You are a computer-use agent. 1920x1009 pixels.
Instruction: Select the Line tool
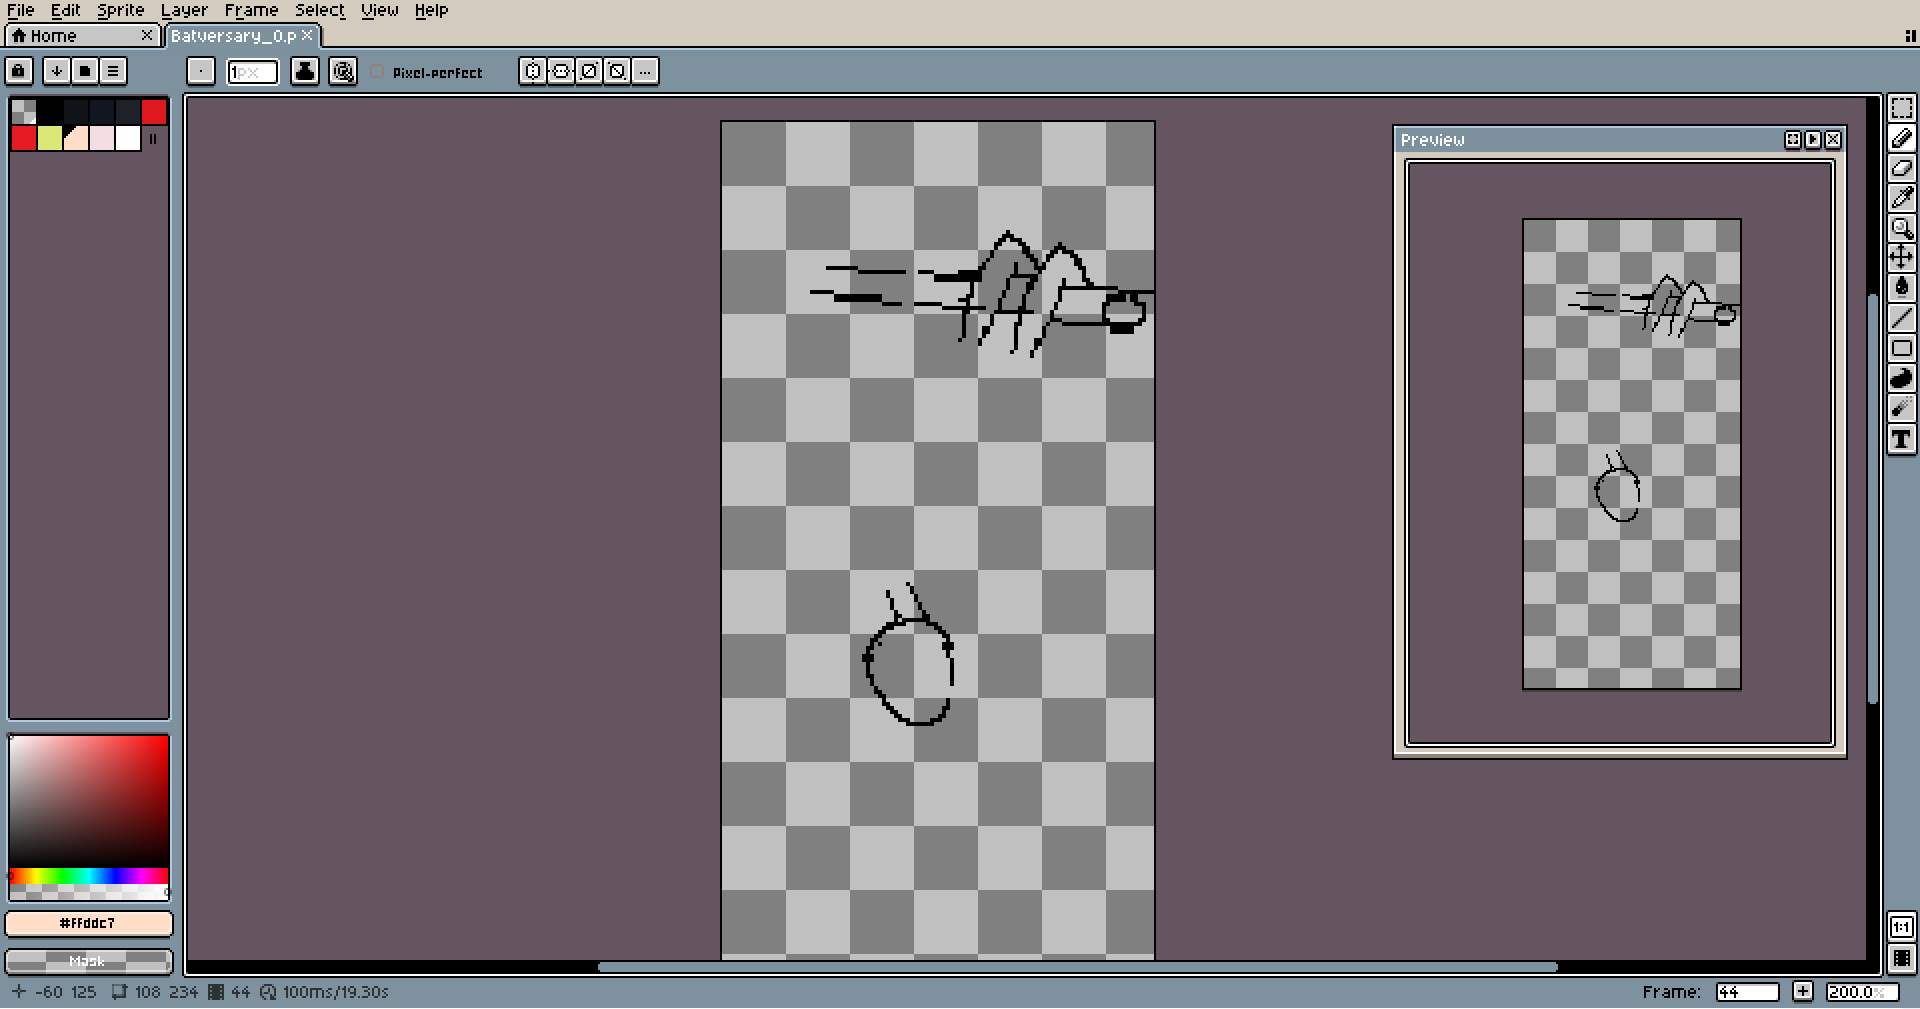[x=1901, y=318]
